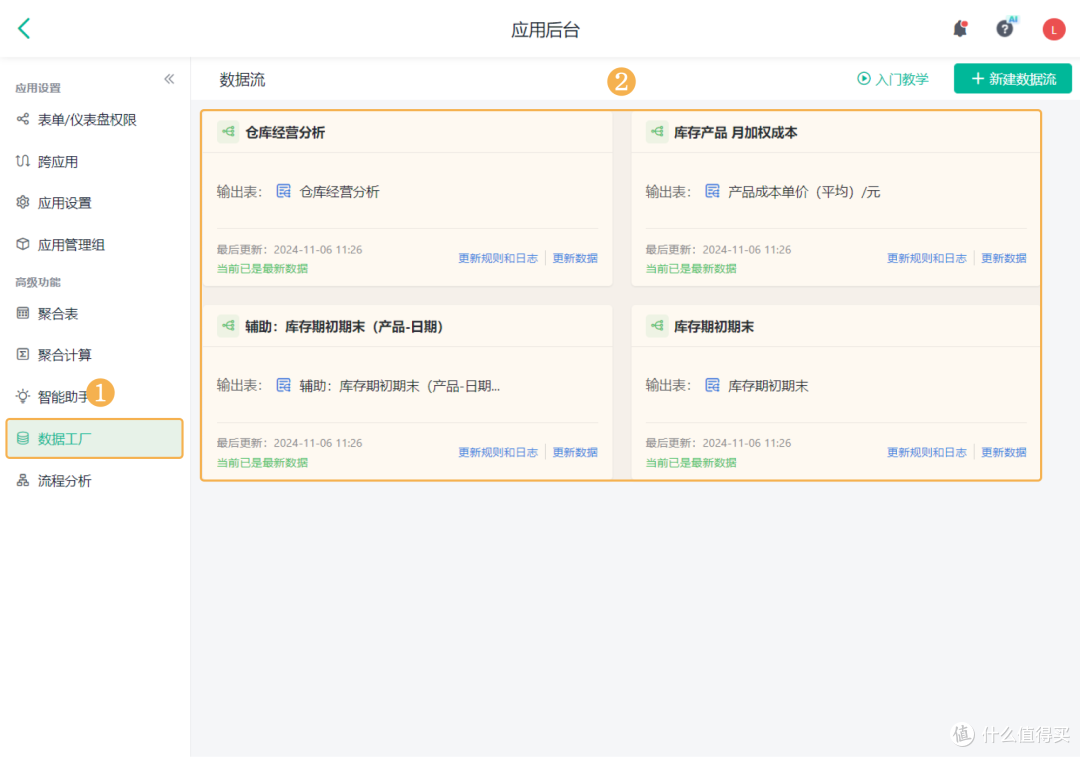Click the green dataflow icon on 仓库经营分析 card

(227, 130)
